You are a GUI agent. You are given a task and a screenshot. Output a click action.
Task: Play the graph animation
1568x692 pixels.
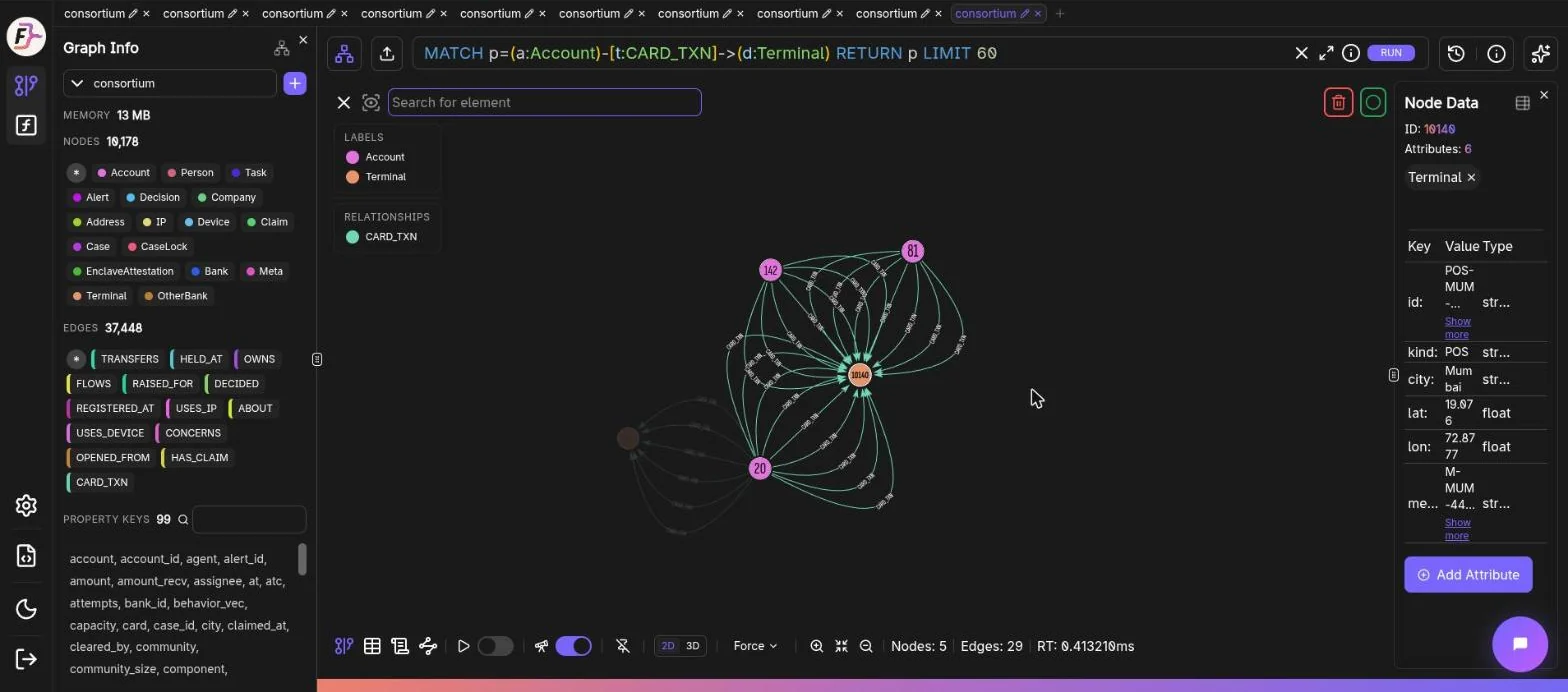(x=463, y=646)
